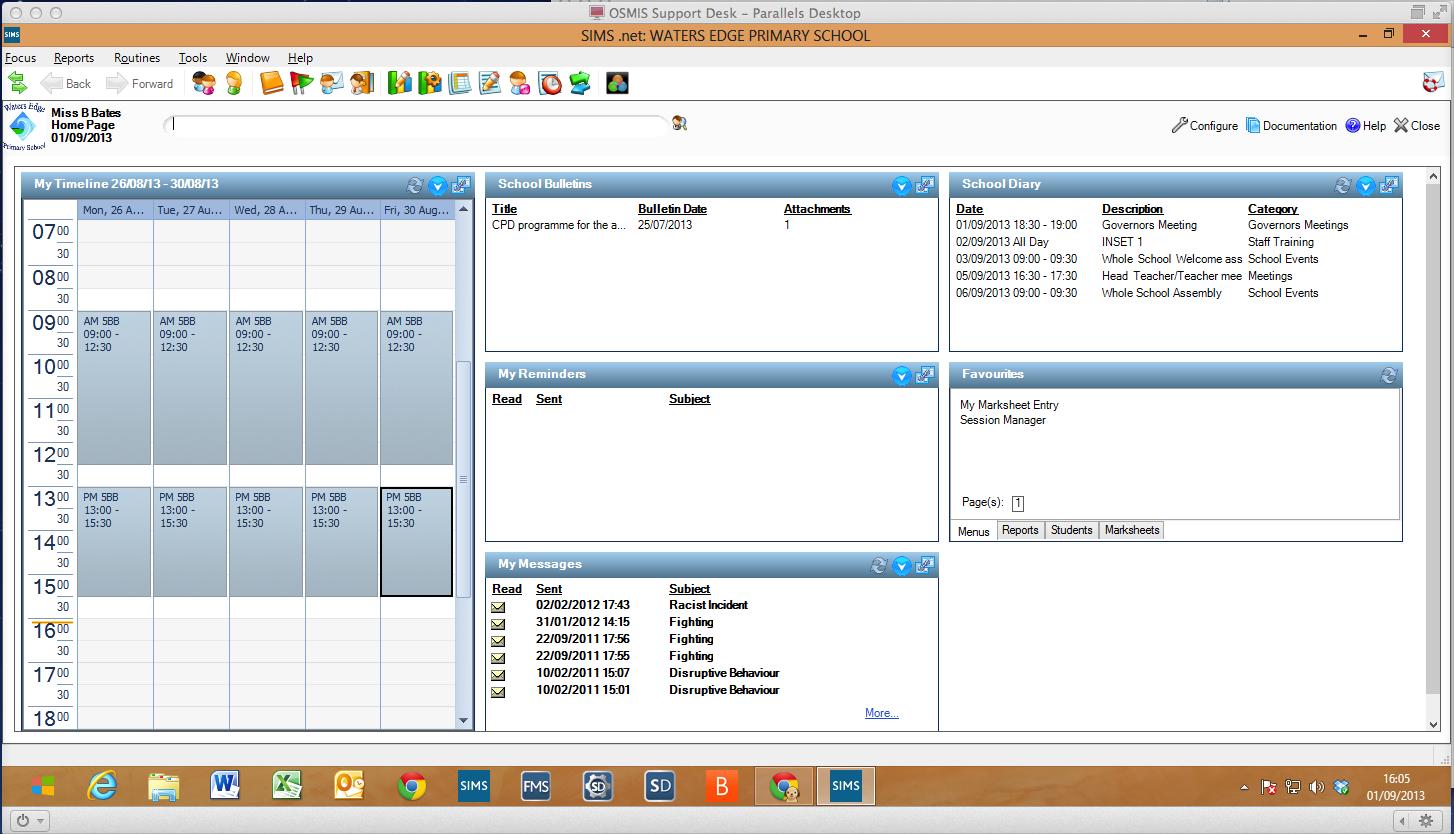Click the red and green flags toolbar icon
This screenshot has height=834, width=1454.
click(301, 83)
